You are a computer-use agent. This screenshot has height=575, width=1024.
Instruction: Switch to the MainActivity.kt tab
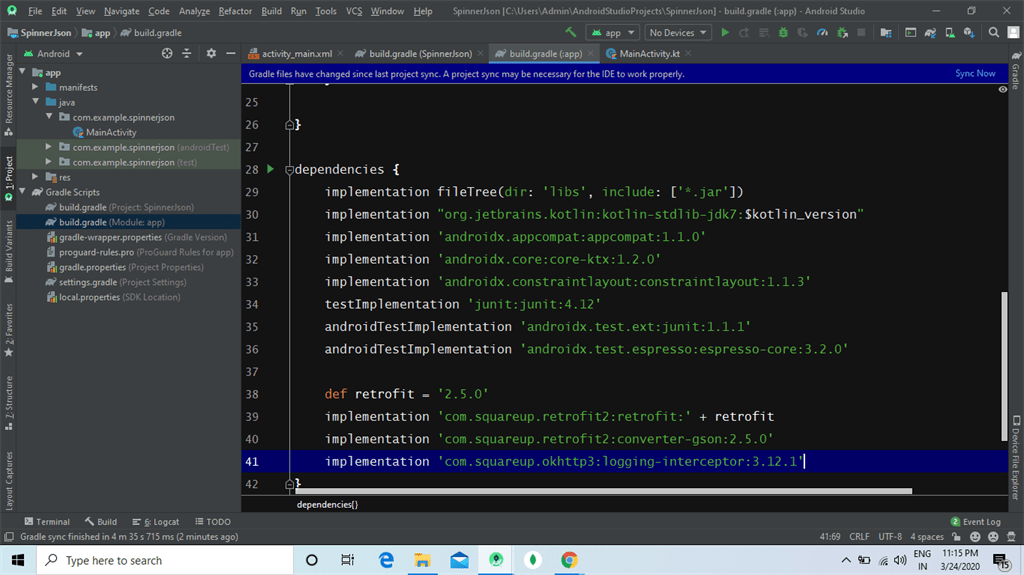649,54
